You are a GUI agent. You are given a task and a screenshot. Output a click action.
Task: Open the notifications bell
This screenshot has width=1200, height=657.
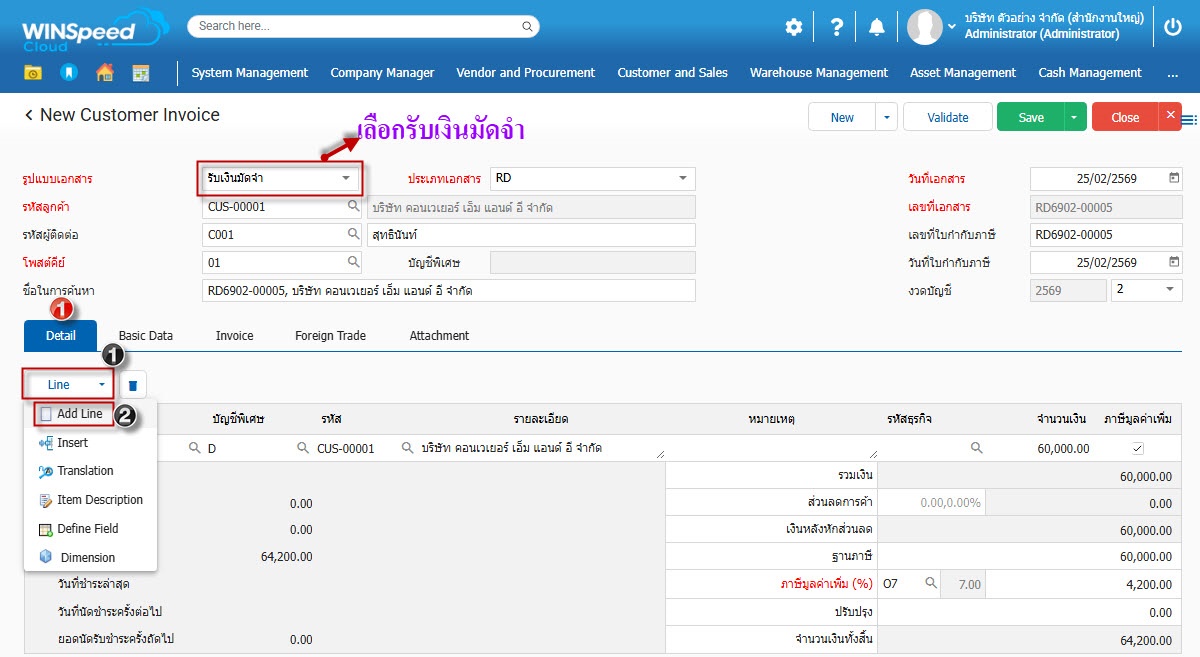click(877, 27)
